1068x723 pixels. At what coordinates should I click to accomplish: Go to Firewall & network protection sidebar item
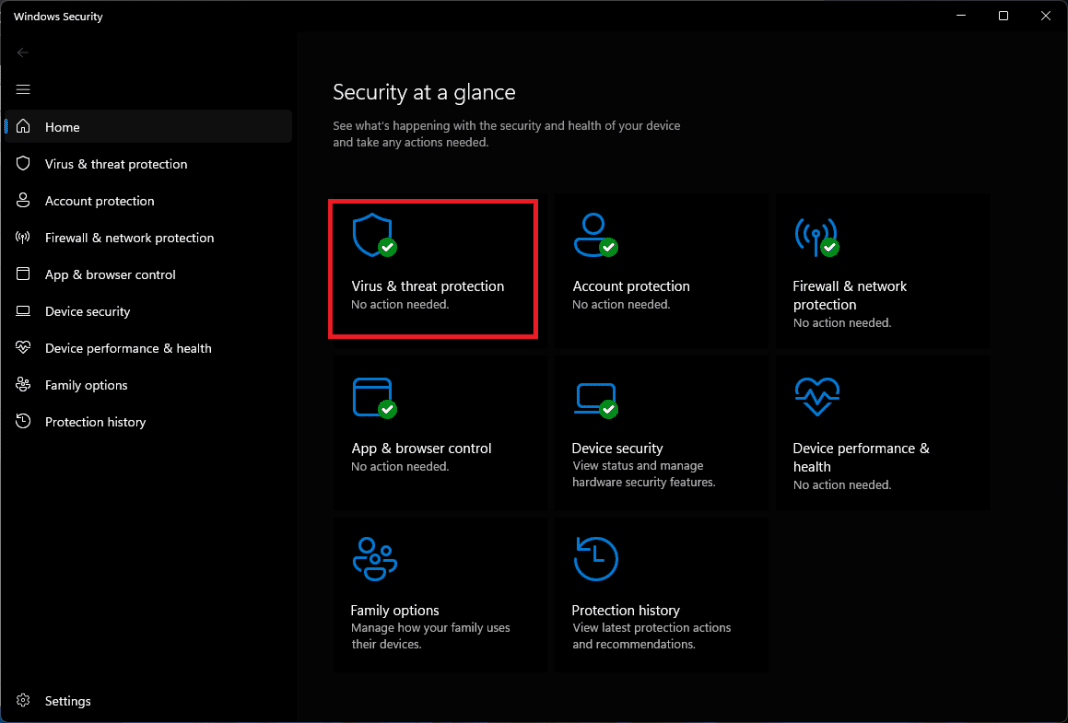pos(129,238)
